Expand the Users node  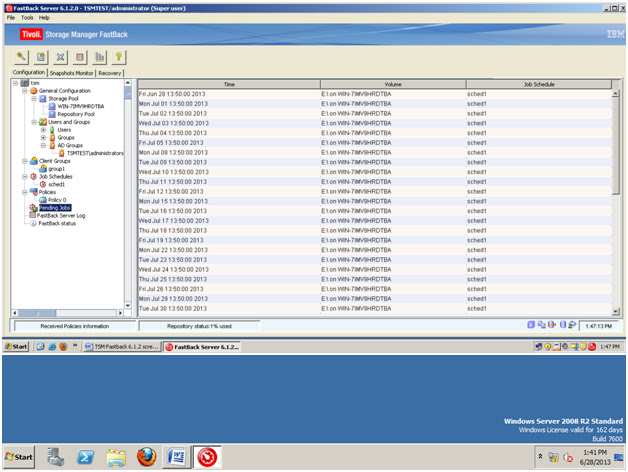[43, 130]
